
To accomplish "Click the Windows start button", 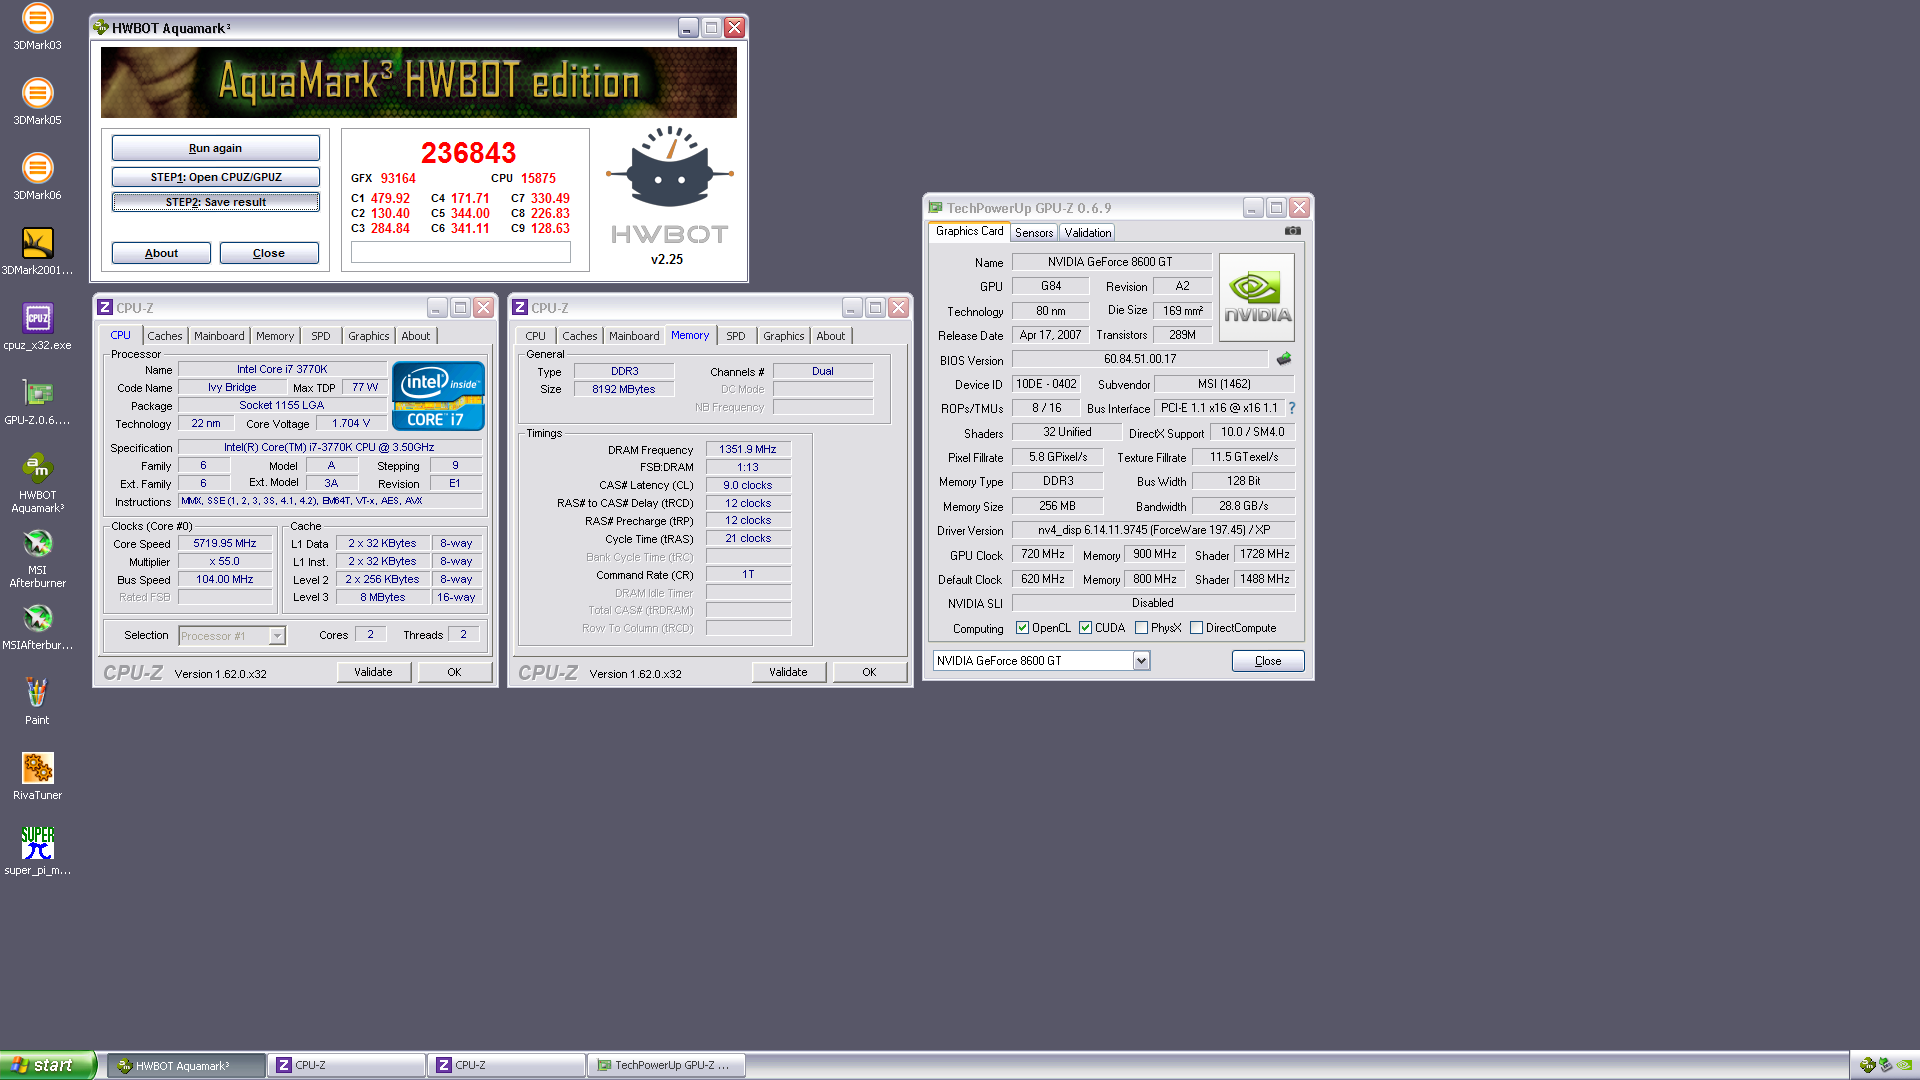I will tap(48, 1065).
